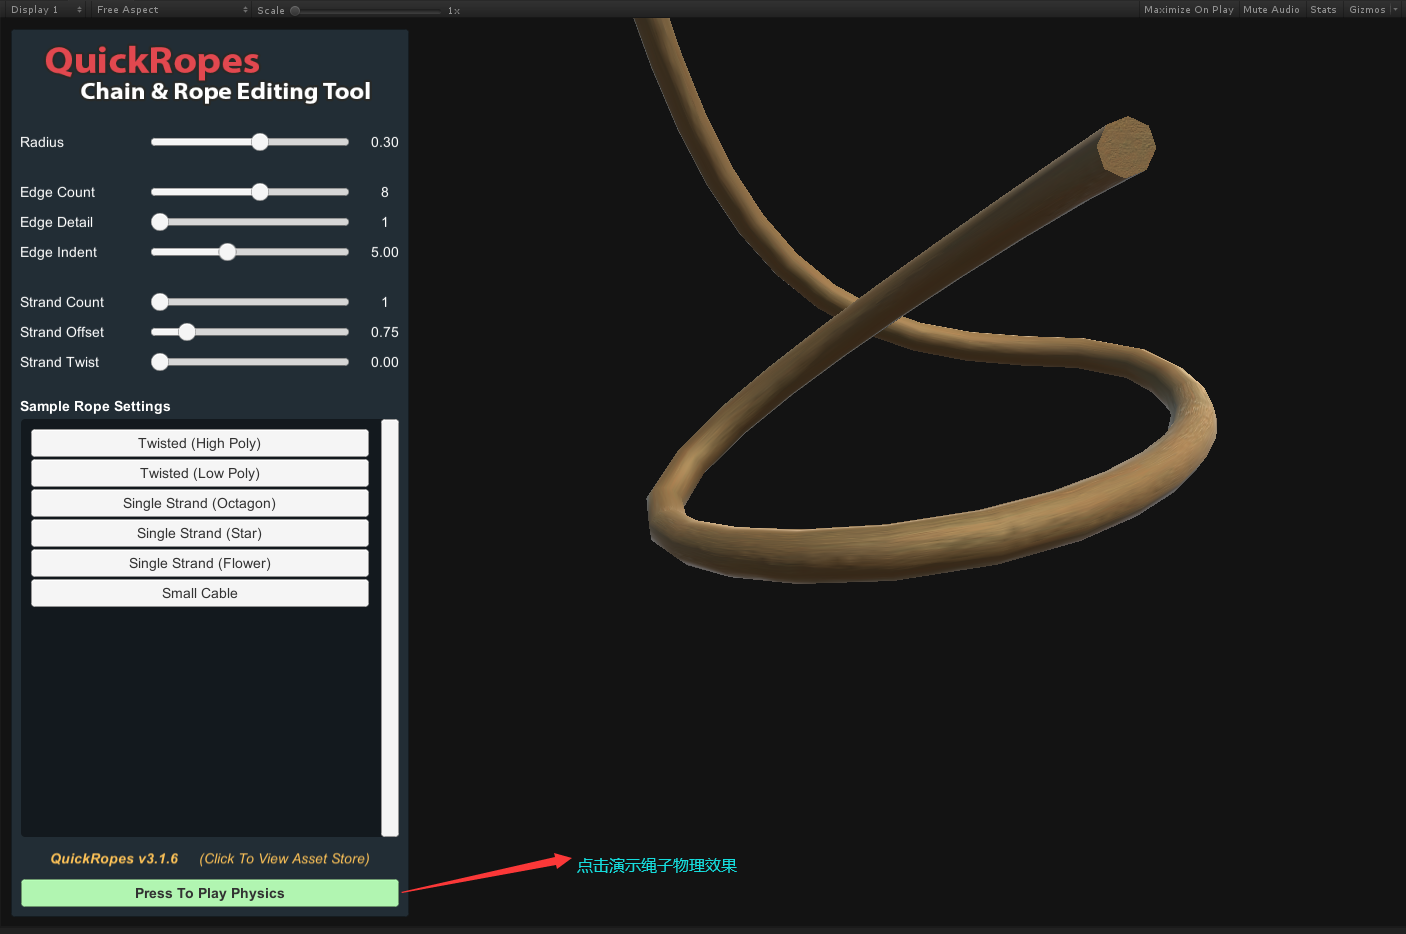The width and height of the screenshot is (1406, 934).
Task: Click the Edge Indent value 5.00
Action: point(384,252)
